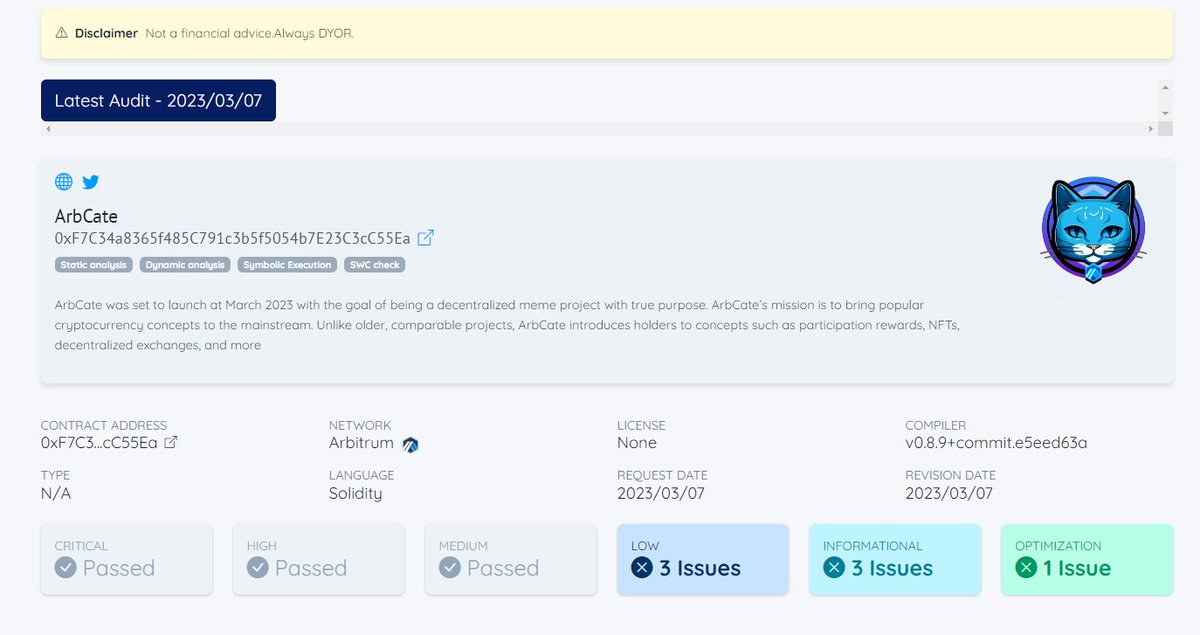Click the LANGUAGE label
Screen dimensions: 1200x635
coord(362,475)
